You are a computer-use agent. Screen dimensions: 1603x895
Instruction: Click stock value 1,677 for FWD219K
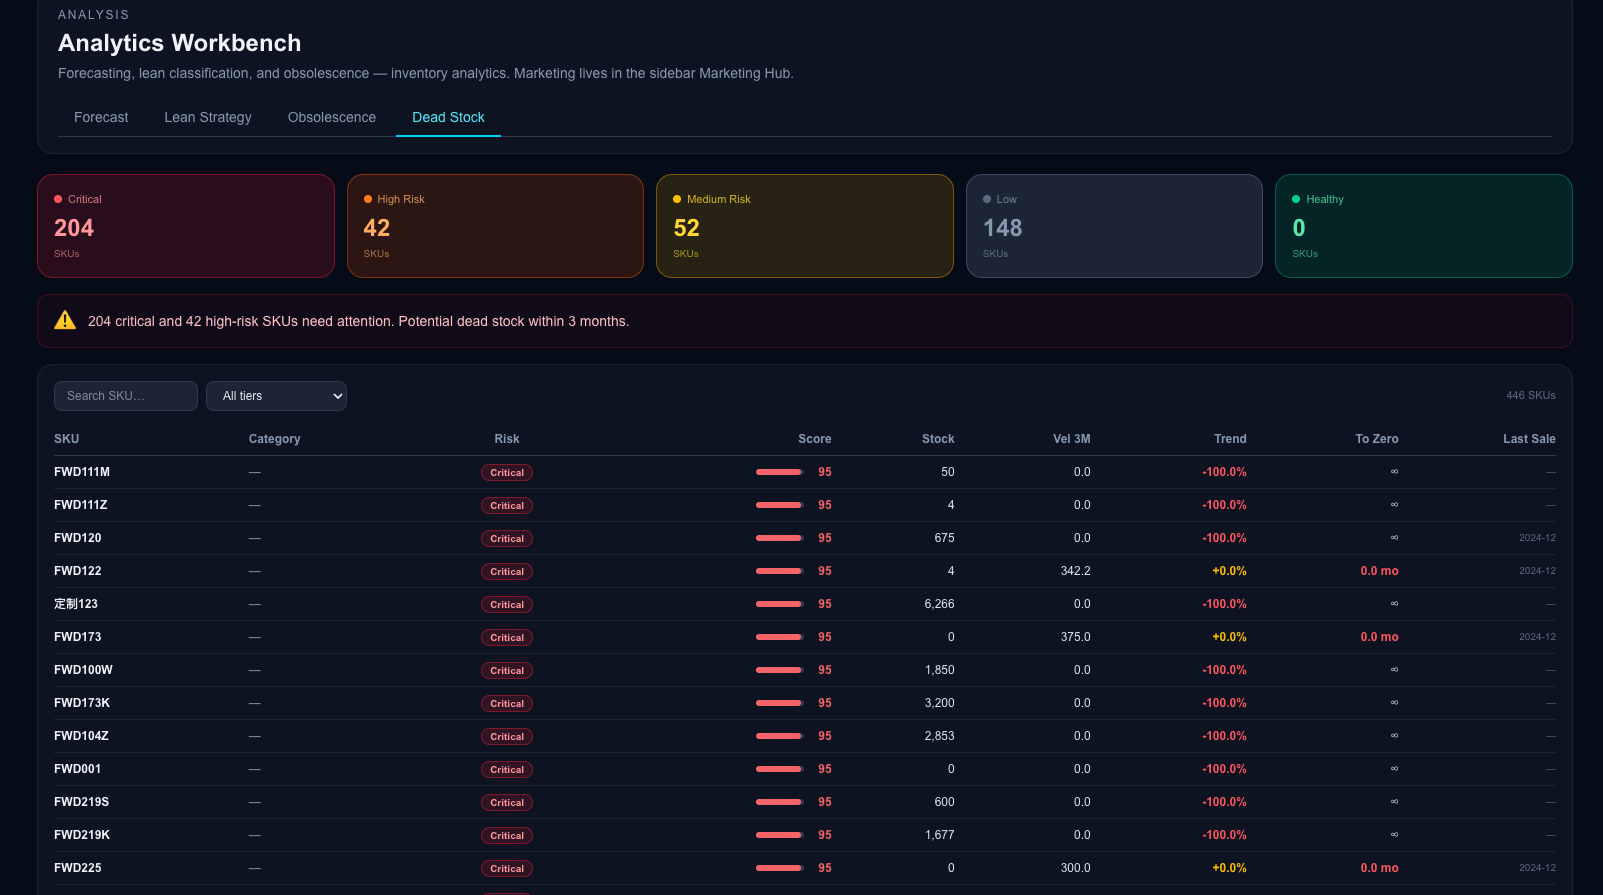click(x=939, y=835)
